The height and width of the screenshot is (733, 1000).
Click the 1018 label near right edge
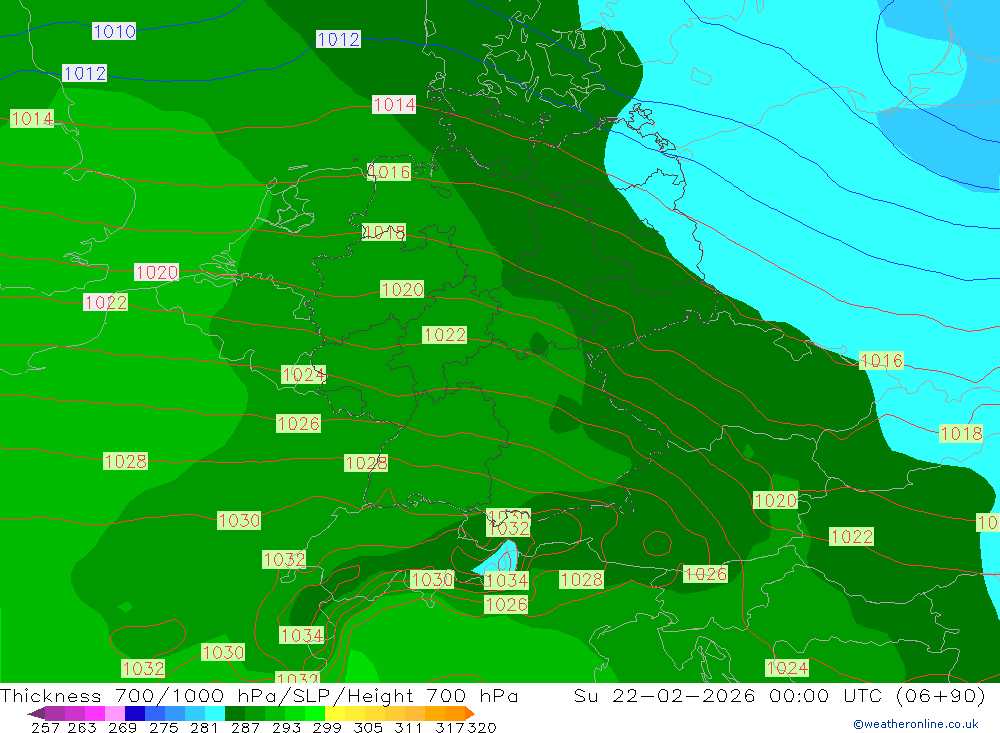click(x=961, y=434)
